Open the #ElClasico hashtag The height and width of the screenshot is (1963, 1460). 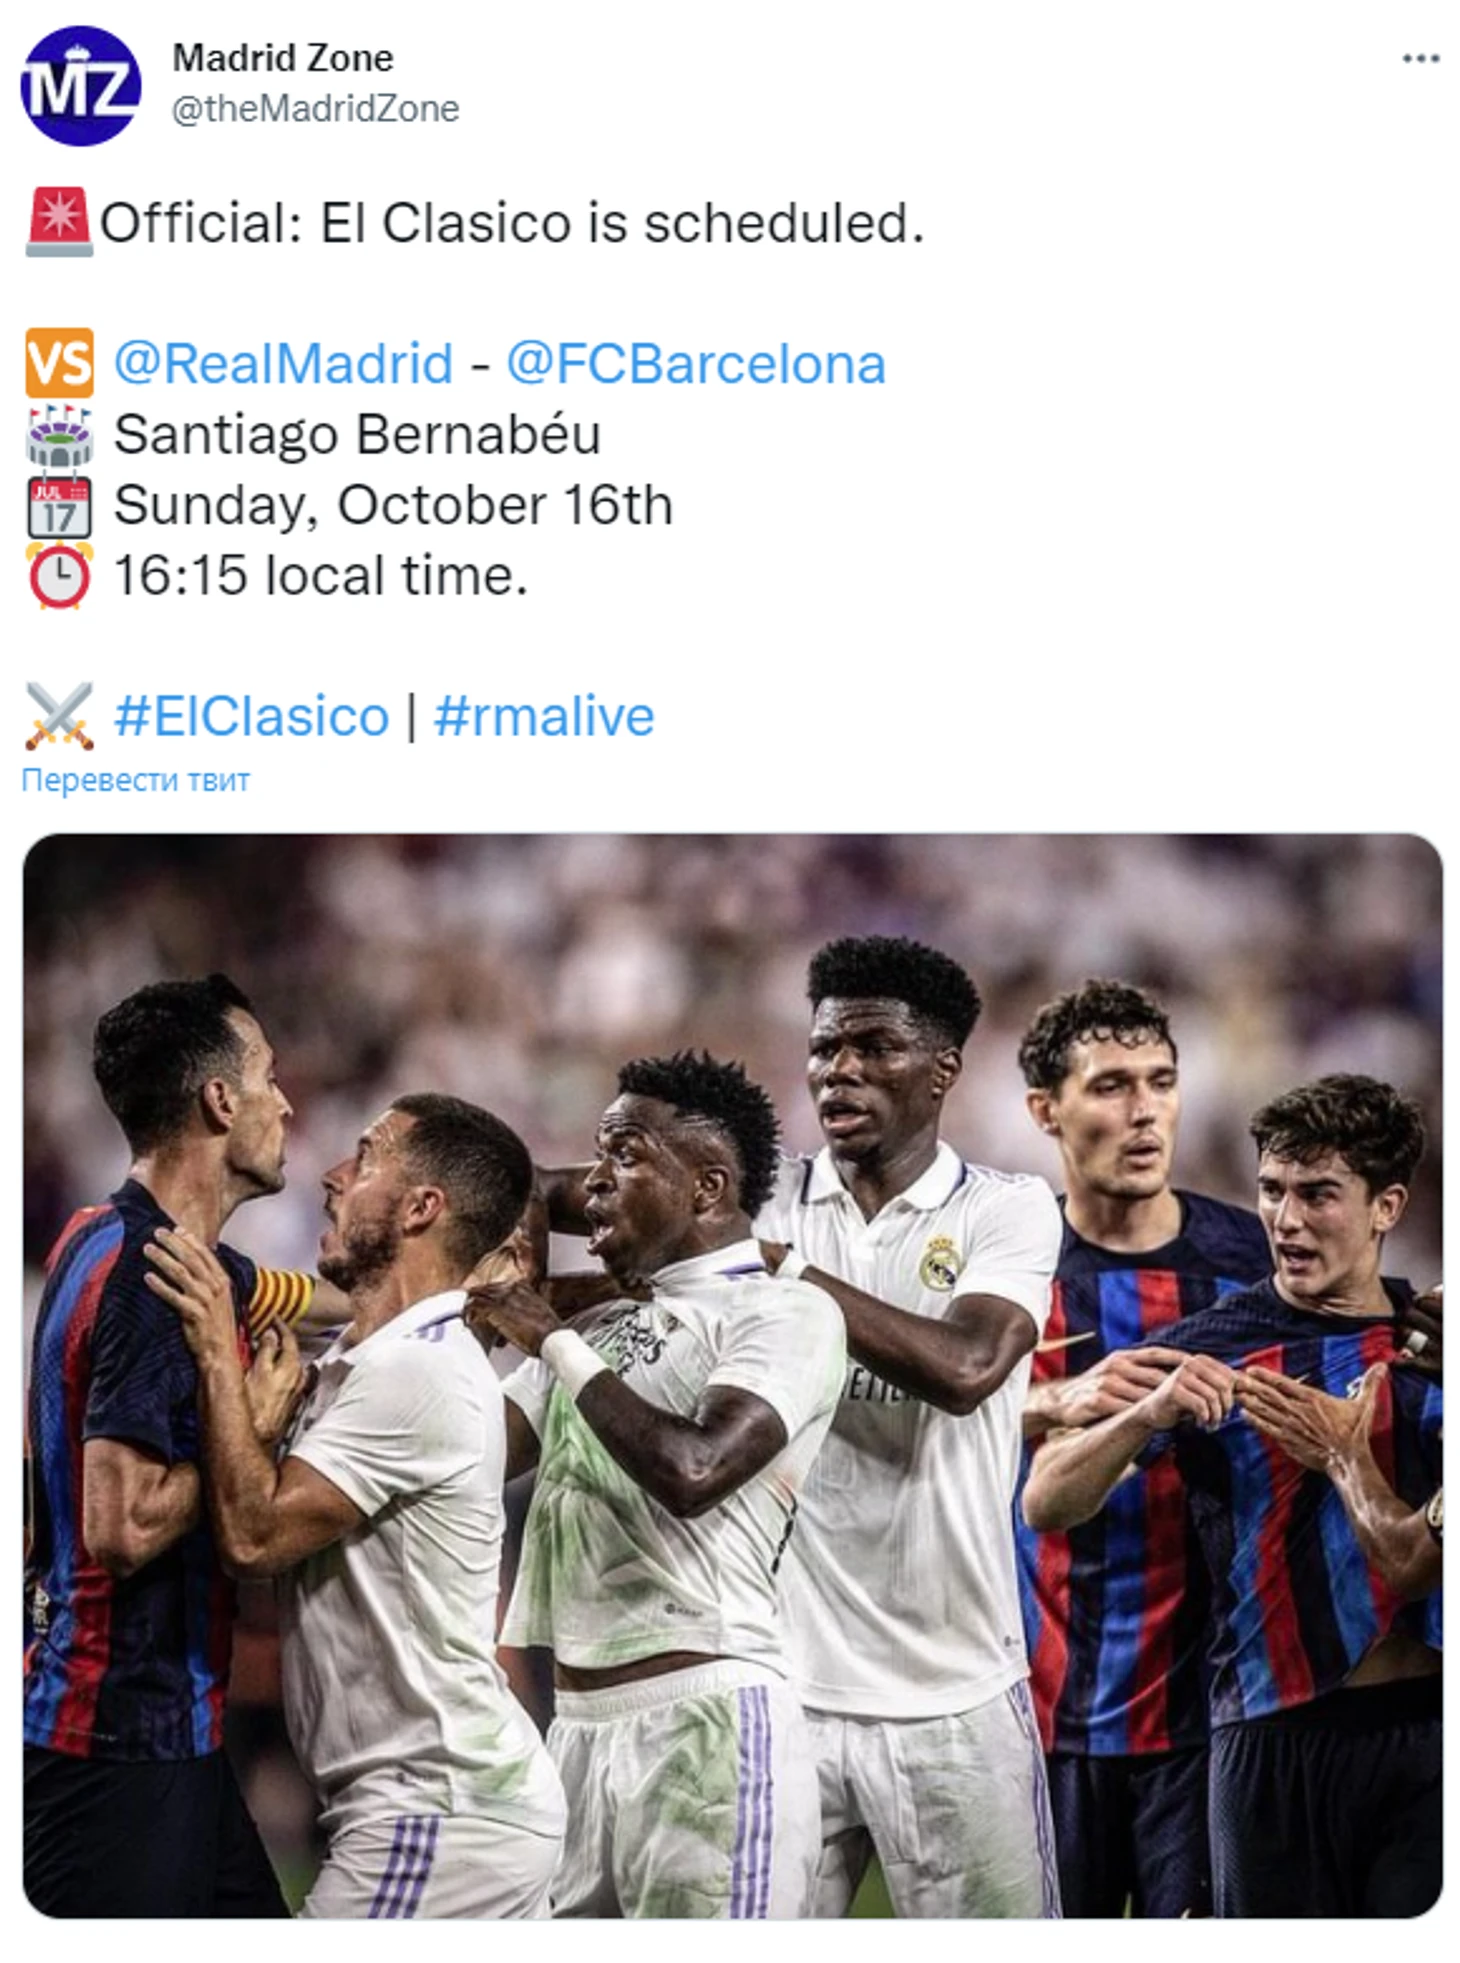pyautogui.click(x=252, y=716)
